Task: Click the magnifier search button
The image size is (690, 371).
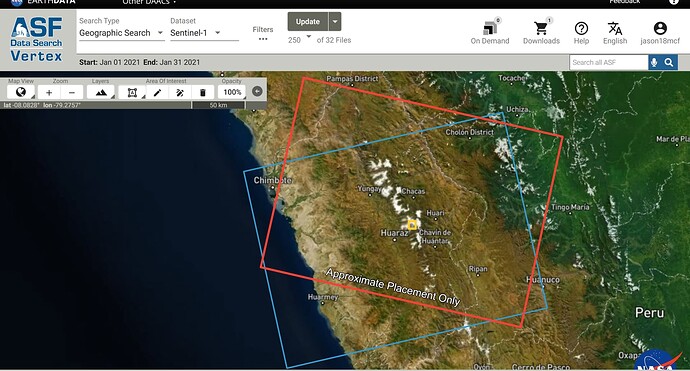Action: click(669, 62)
